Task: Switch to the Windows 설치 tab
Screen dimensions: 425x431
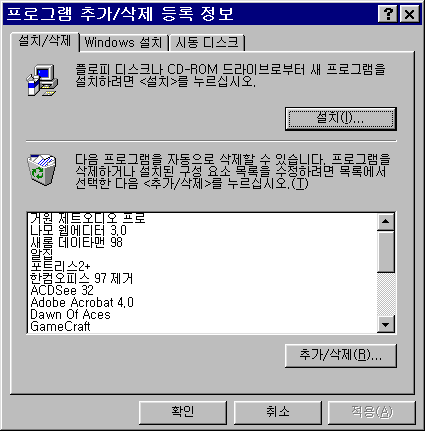Action: click(x=123, y=43)
